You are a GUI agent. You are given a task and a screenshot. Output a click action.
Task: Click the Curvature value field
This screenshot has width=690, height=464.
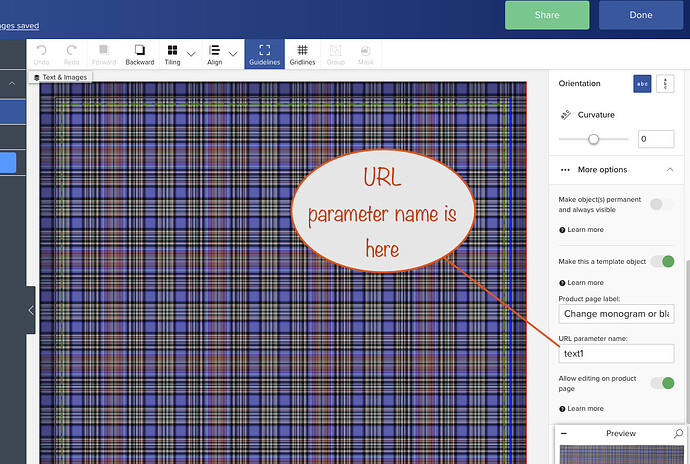(656, 139)
